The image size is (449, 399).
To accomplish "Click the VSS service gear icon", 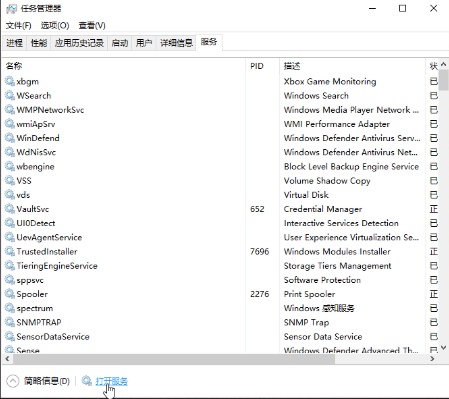I will 10,180.
